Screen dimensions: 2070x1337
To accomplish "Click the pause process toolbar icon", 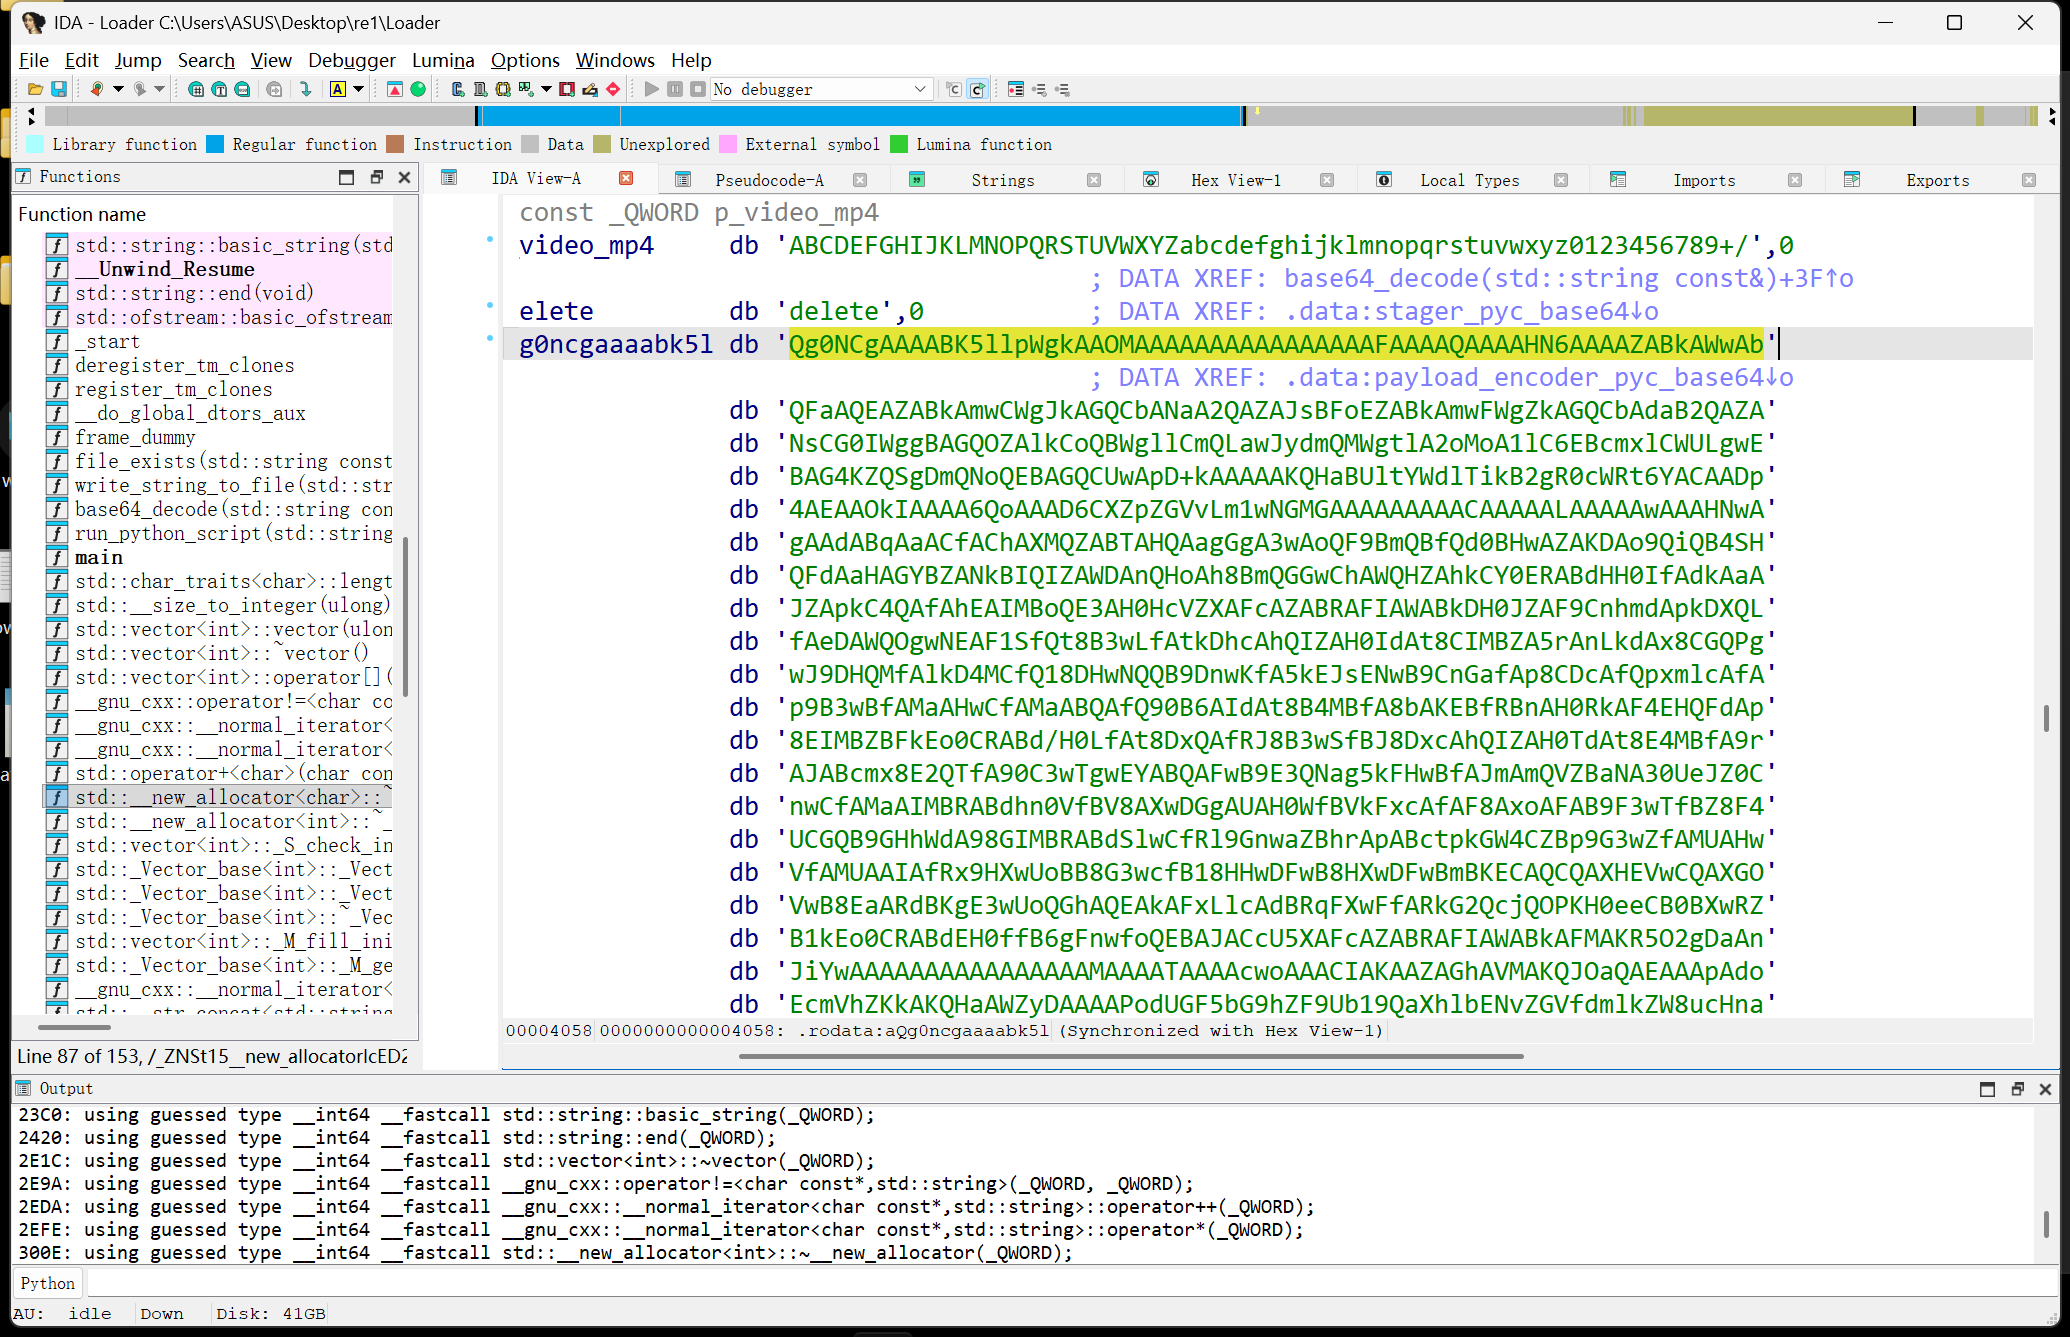I will point(675,90).
